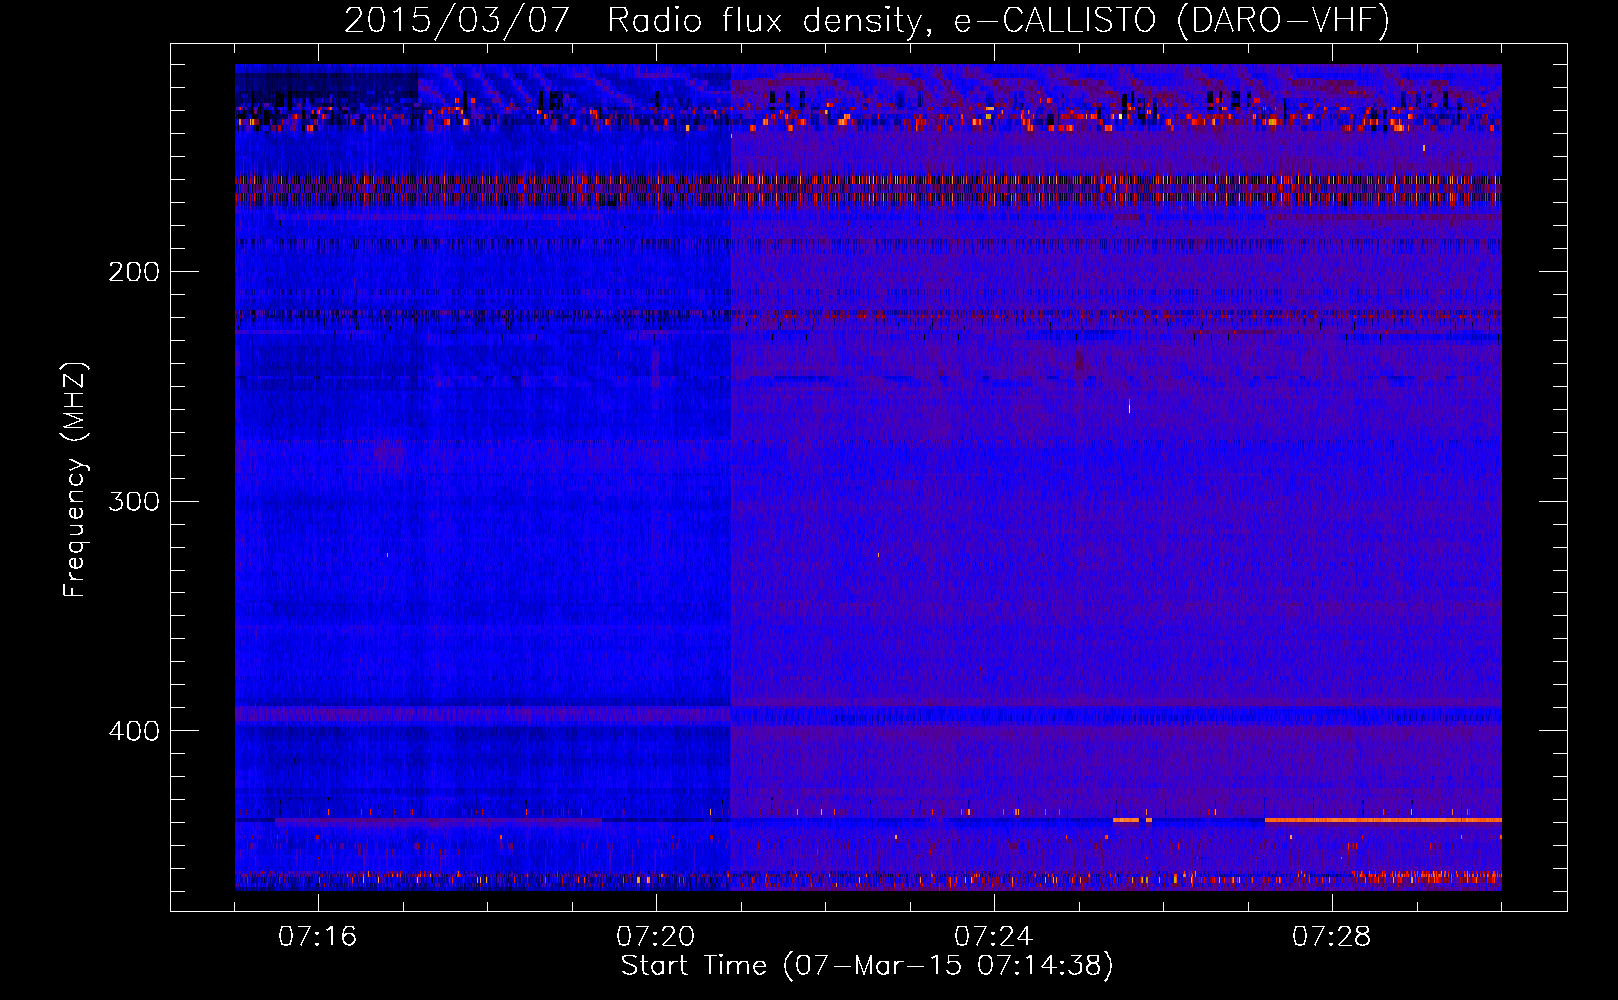
Task: Click the 'Start Time (07-Mar-15 07:14:38)' label
Action: pos(867,966)
